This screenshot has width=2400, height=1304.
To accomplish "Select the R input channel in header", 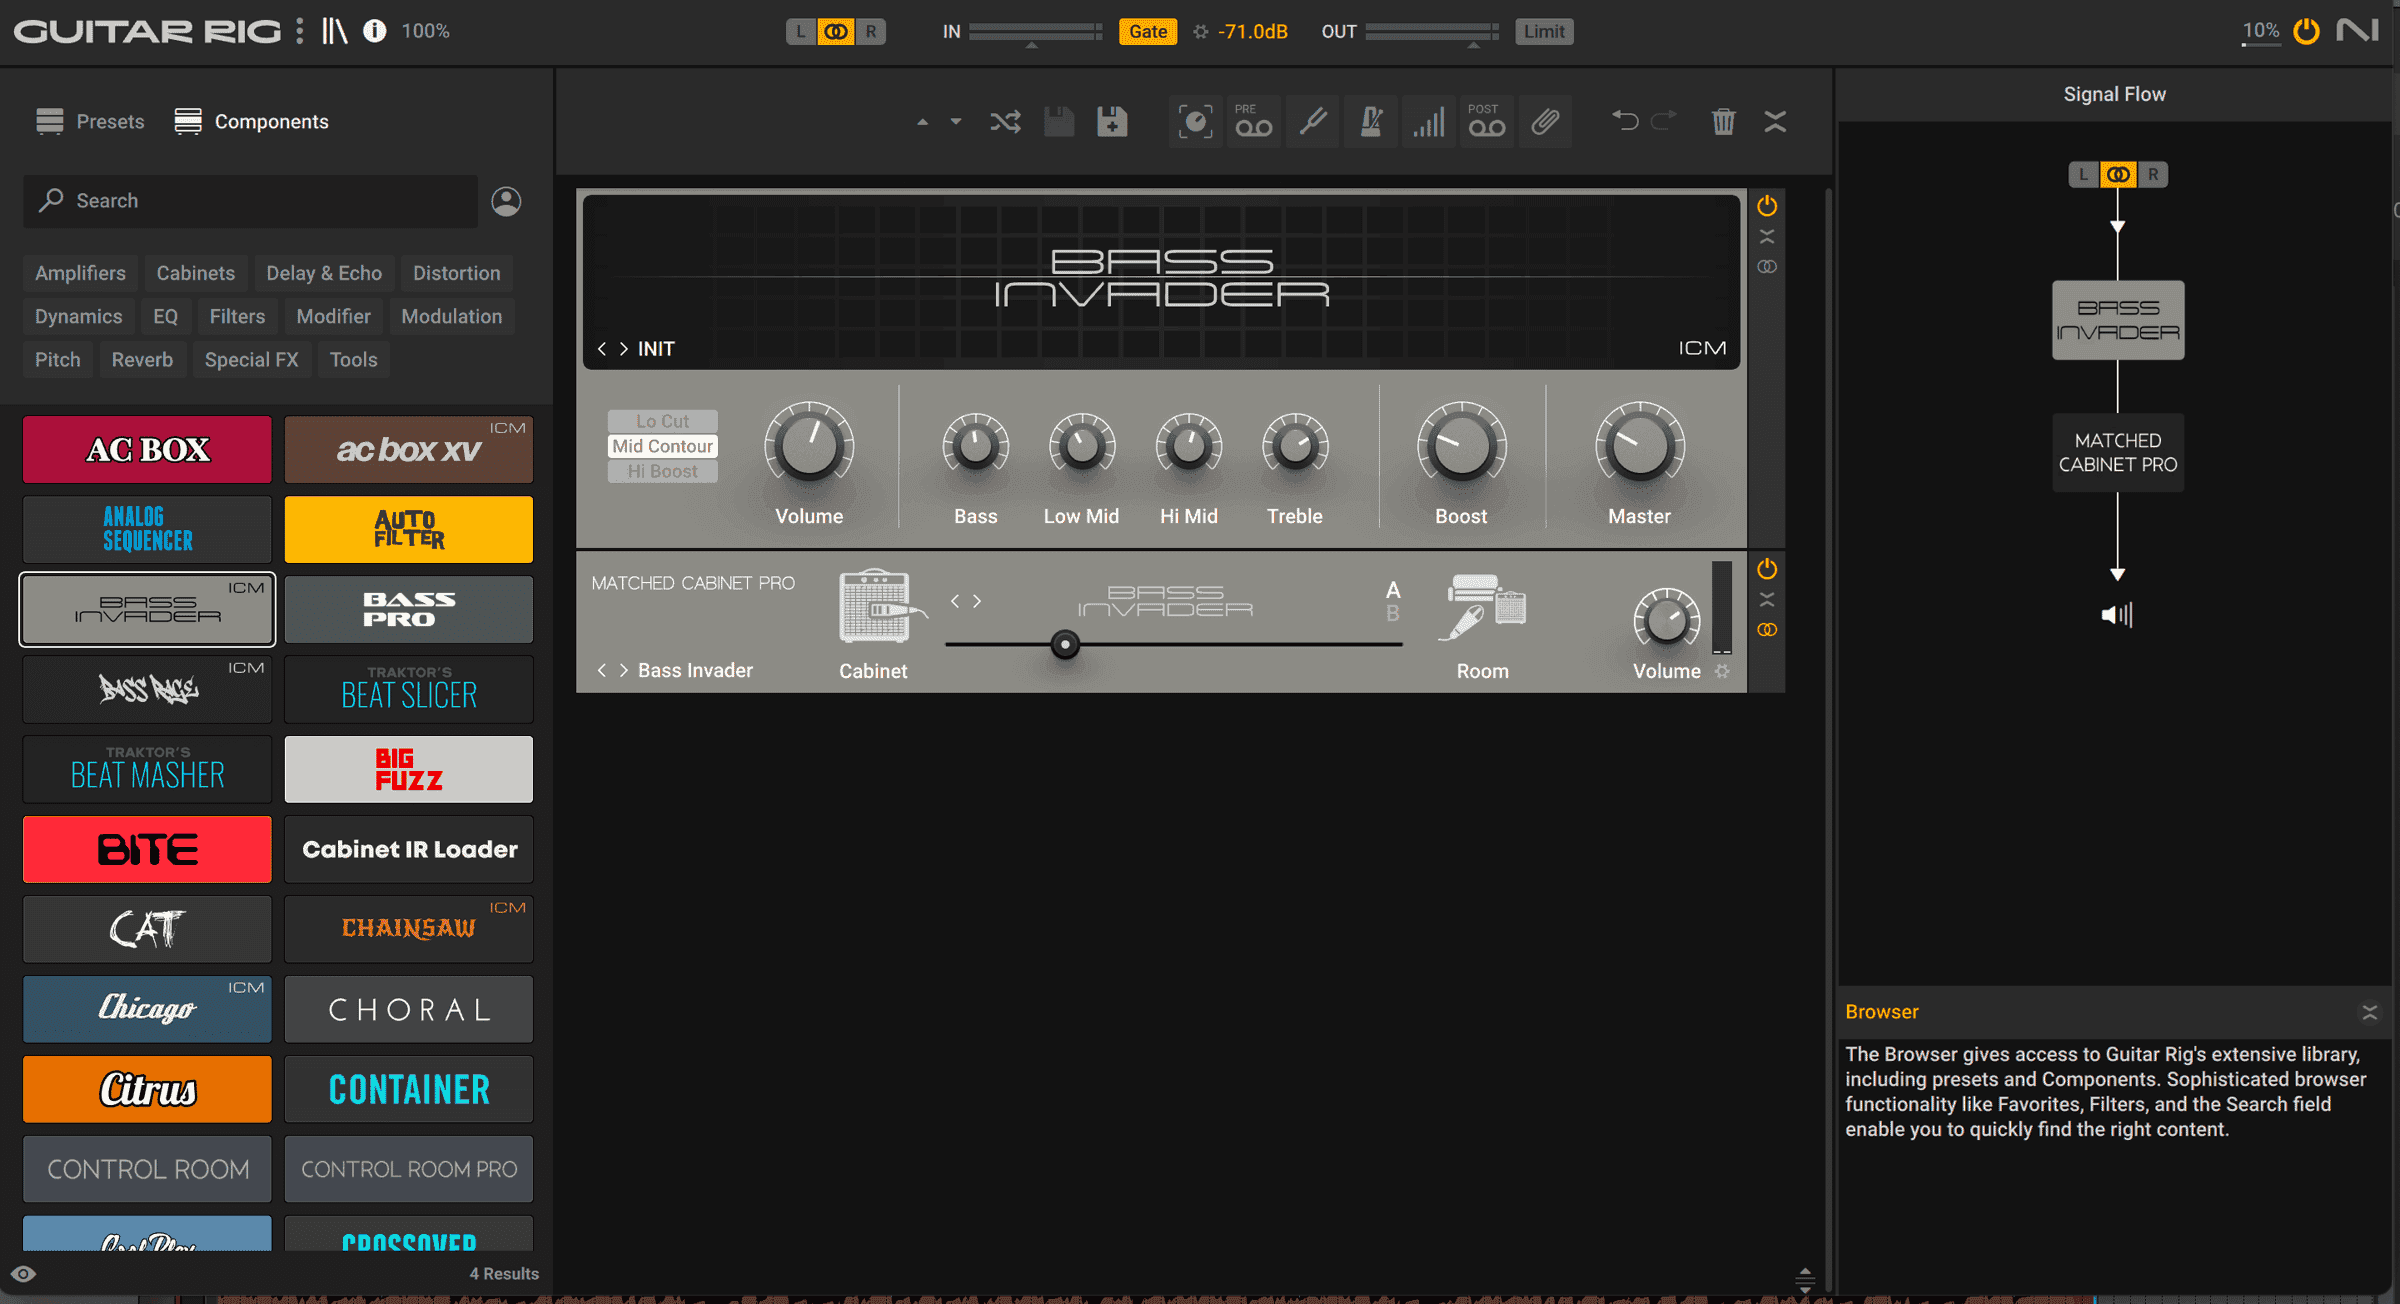I will click(x=871, y=32).
